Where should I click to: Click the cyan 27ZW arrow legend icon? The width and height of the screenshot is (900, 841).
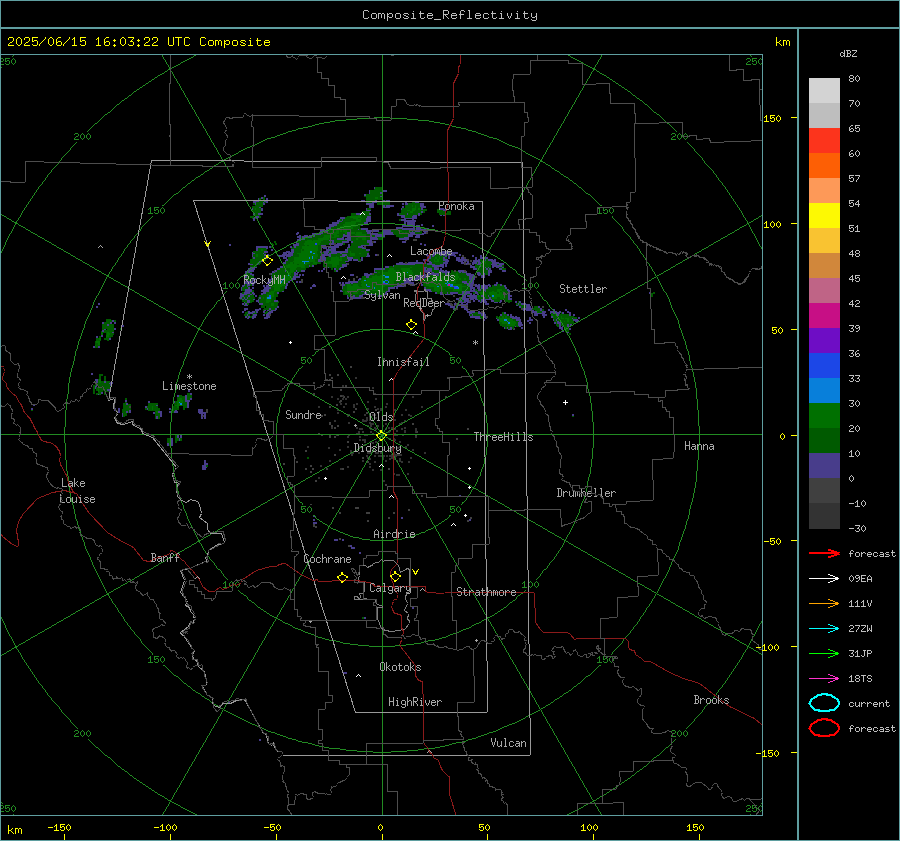[824, 629]
